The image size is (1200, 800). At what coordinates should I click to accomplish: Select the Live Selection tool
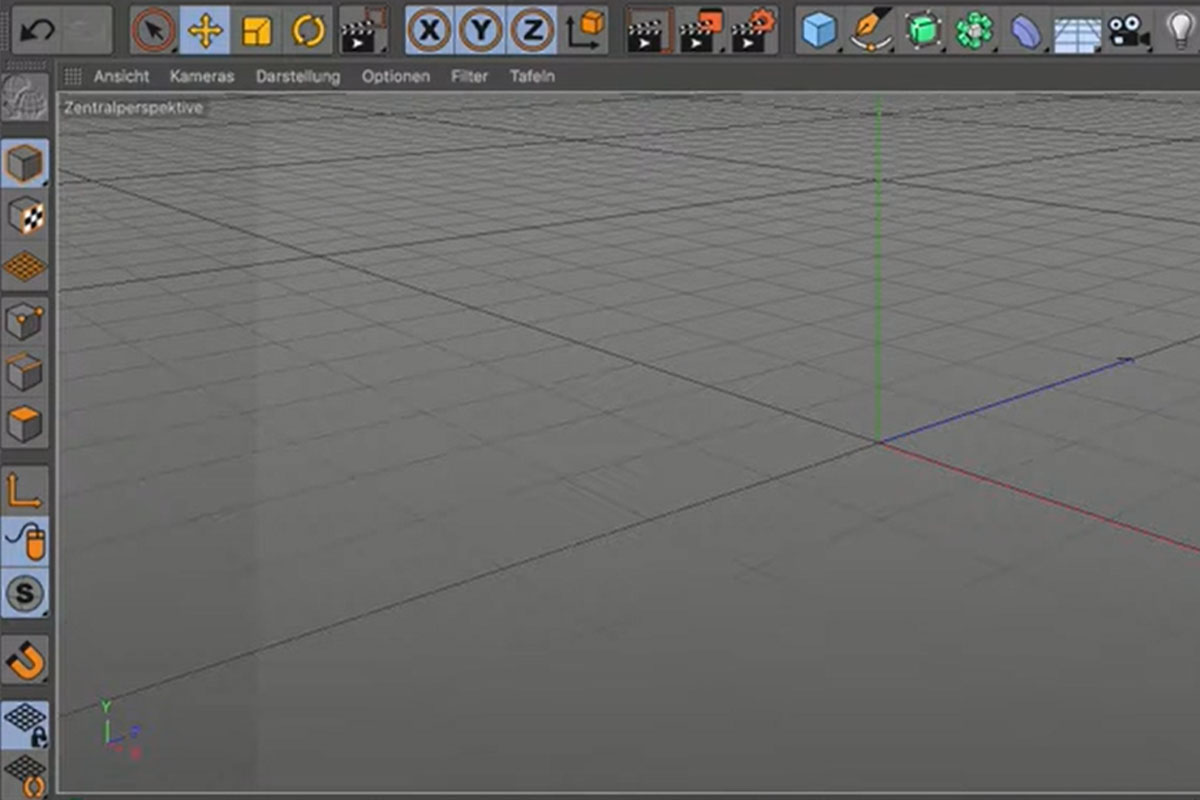pyautogui.click(x=154, y=31)
